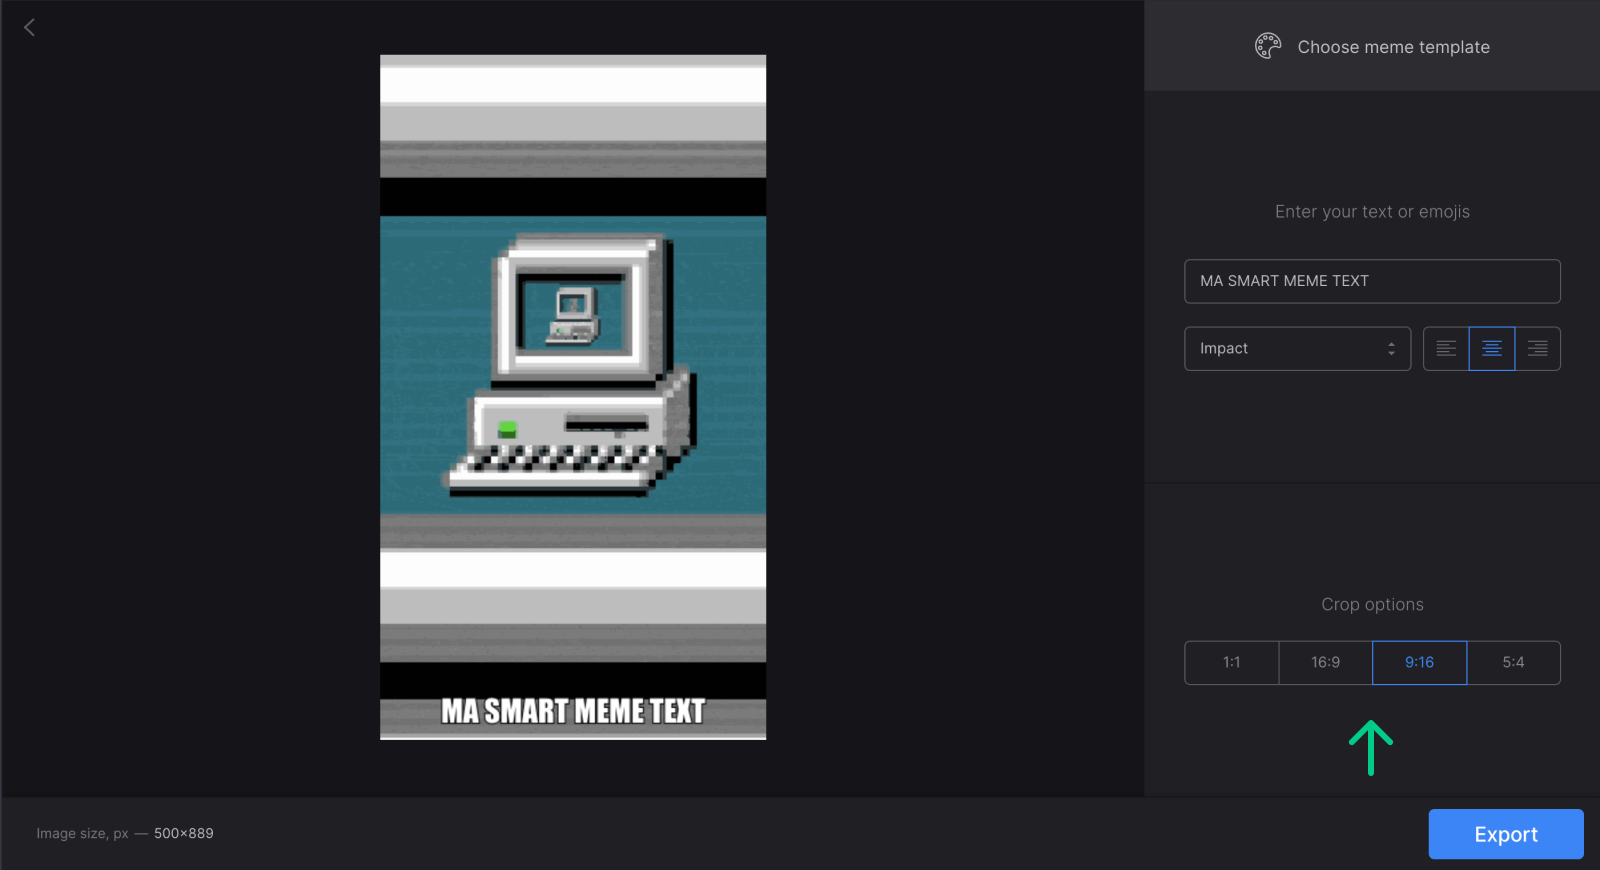Open Choose meme template label
1600x870 pixels.
tap(1394, 47)
